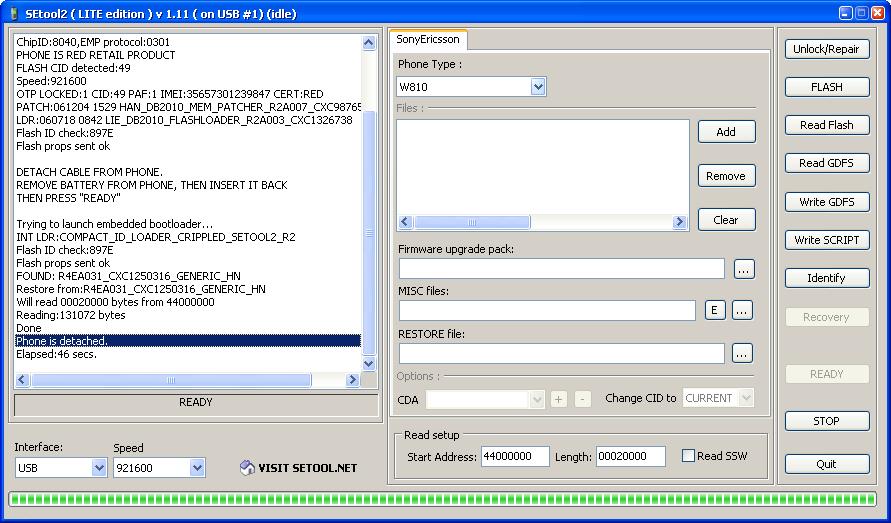891x523 pixels.
Task: Clear the Files list
Action: pyautogui.click(x=726, y=219)
